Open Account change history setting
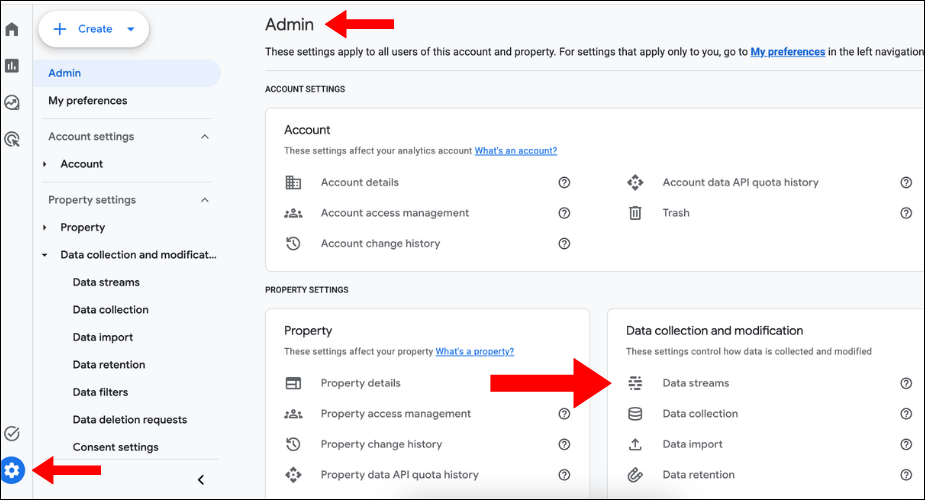The image size is (925, 500). pos(381,244)
